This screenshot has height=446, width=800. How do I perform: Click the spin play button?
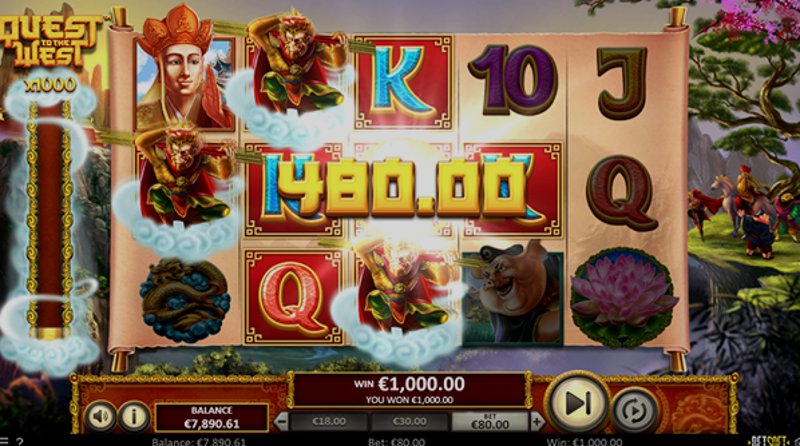point(578,403)
